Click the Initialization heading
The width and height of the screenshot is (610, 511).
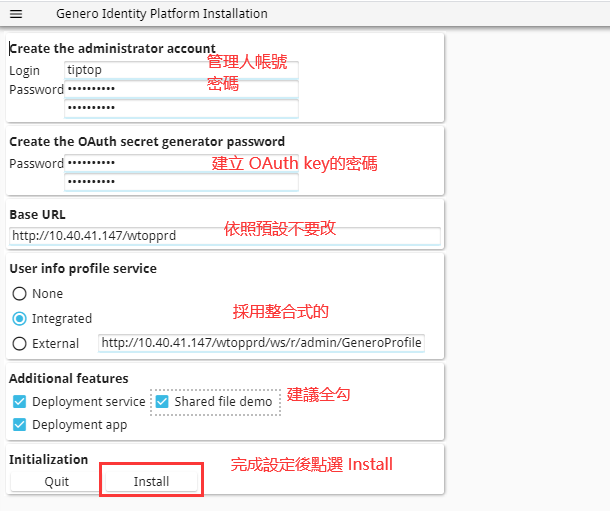[49, 460]
